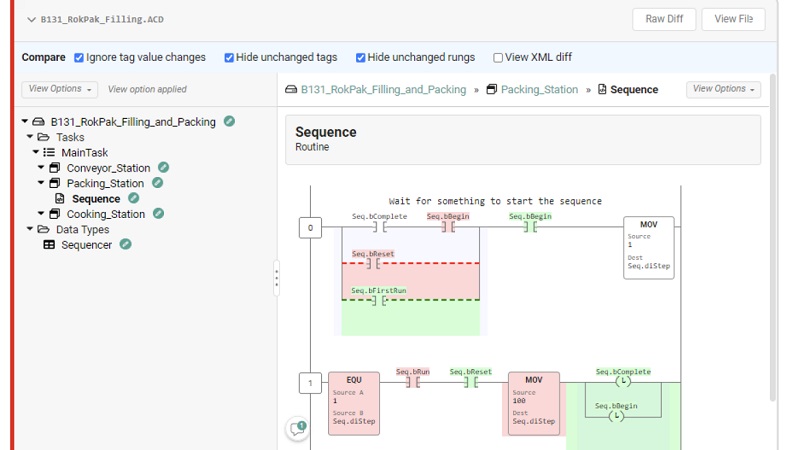Enable View XML diff checkbox

point(498,58)
